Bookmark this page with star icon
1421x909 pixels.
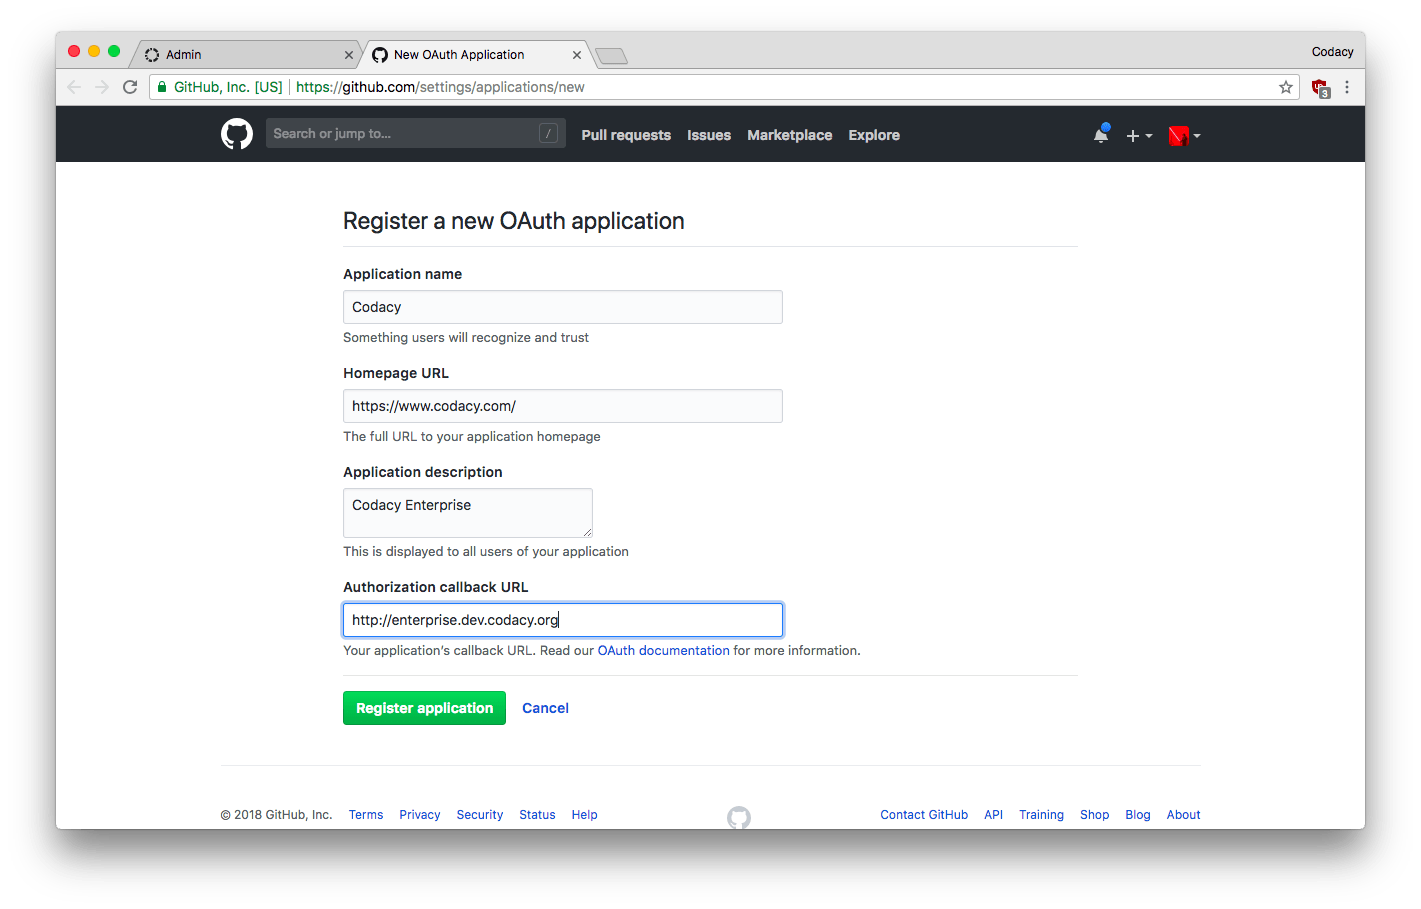[x=1286, y=87]
